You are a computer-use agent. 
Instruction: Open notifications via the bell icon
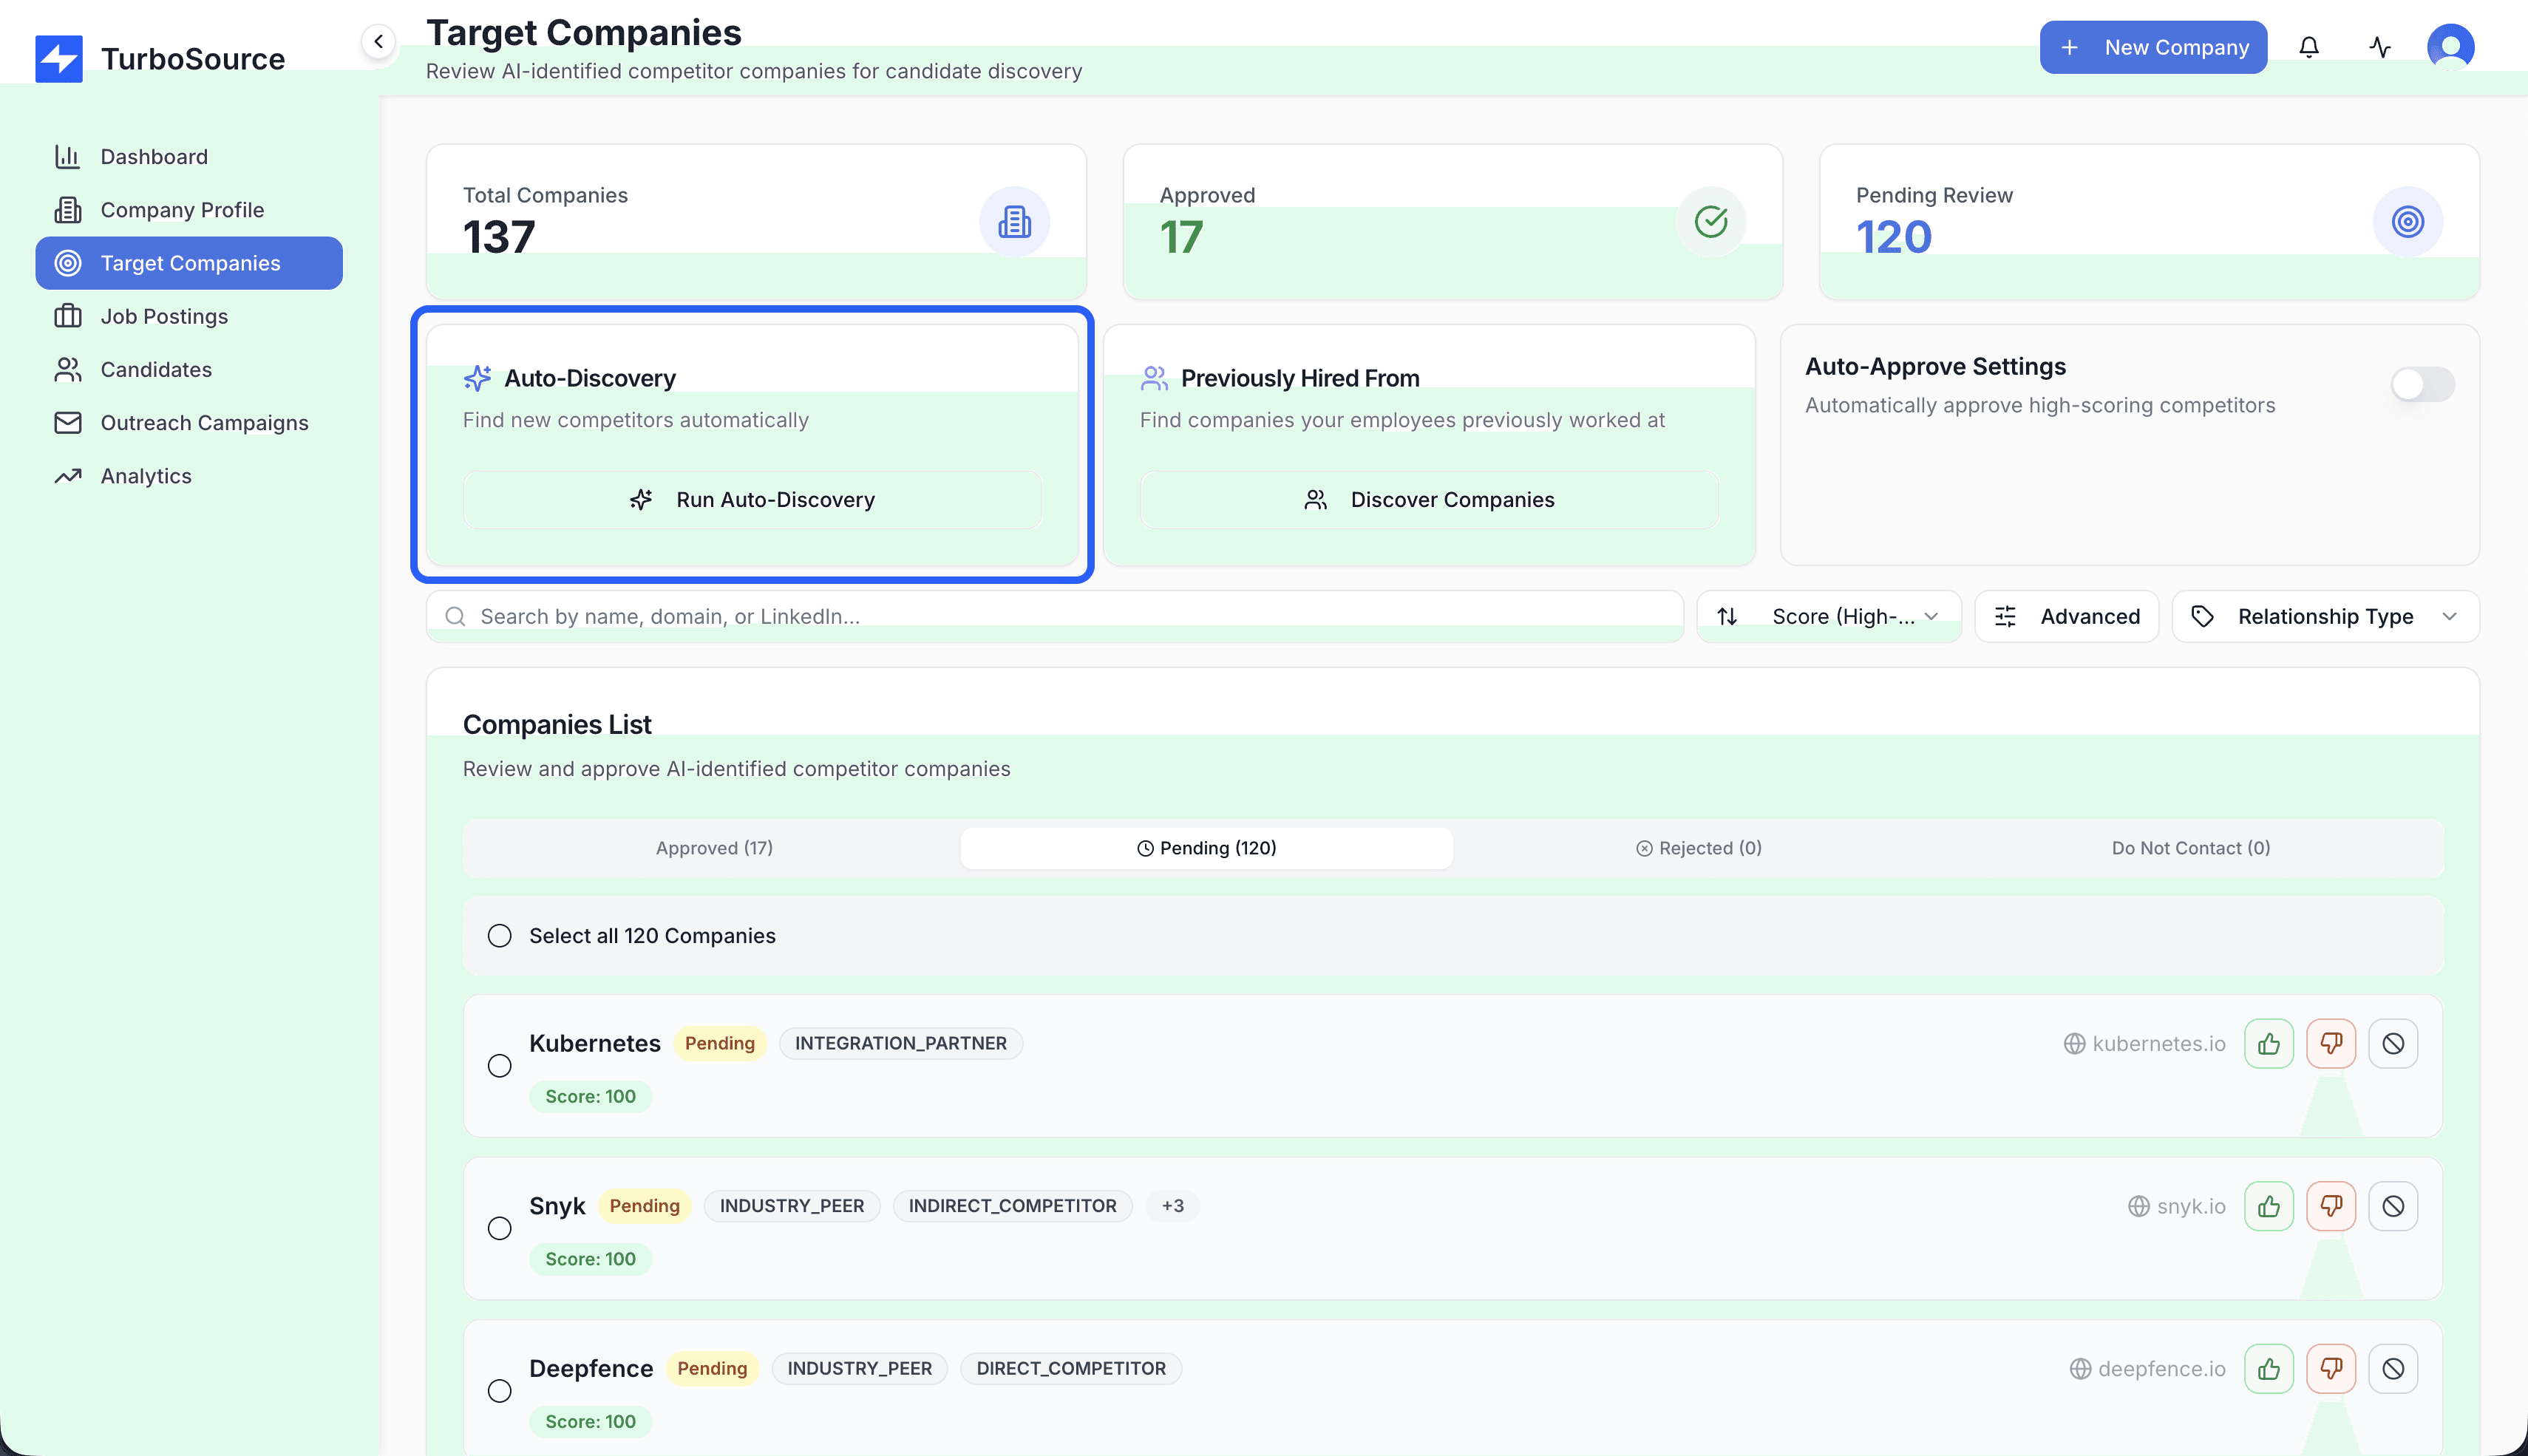tap(2309, 46)
